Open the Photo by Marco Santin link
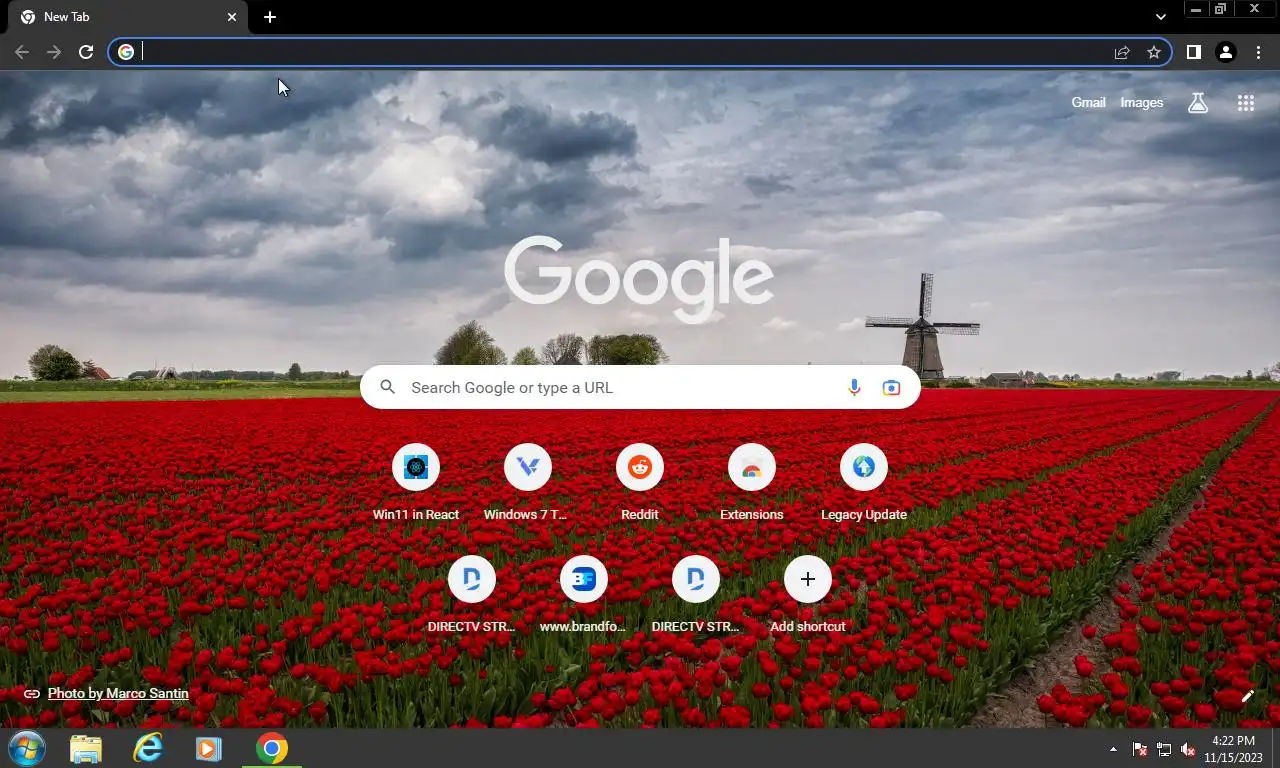Viewport: 1280px width, 768px height. (x=118, y=693)
